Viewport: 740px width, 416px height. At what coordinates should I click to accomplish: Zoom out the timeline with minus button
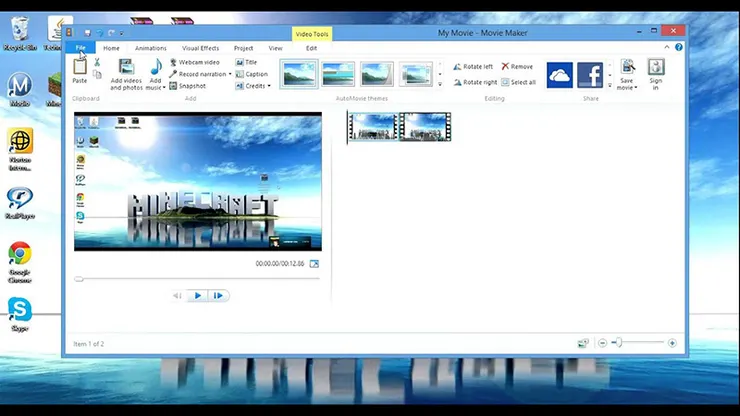click(x=602, y=343)
